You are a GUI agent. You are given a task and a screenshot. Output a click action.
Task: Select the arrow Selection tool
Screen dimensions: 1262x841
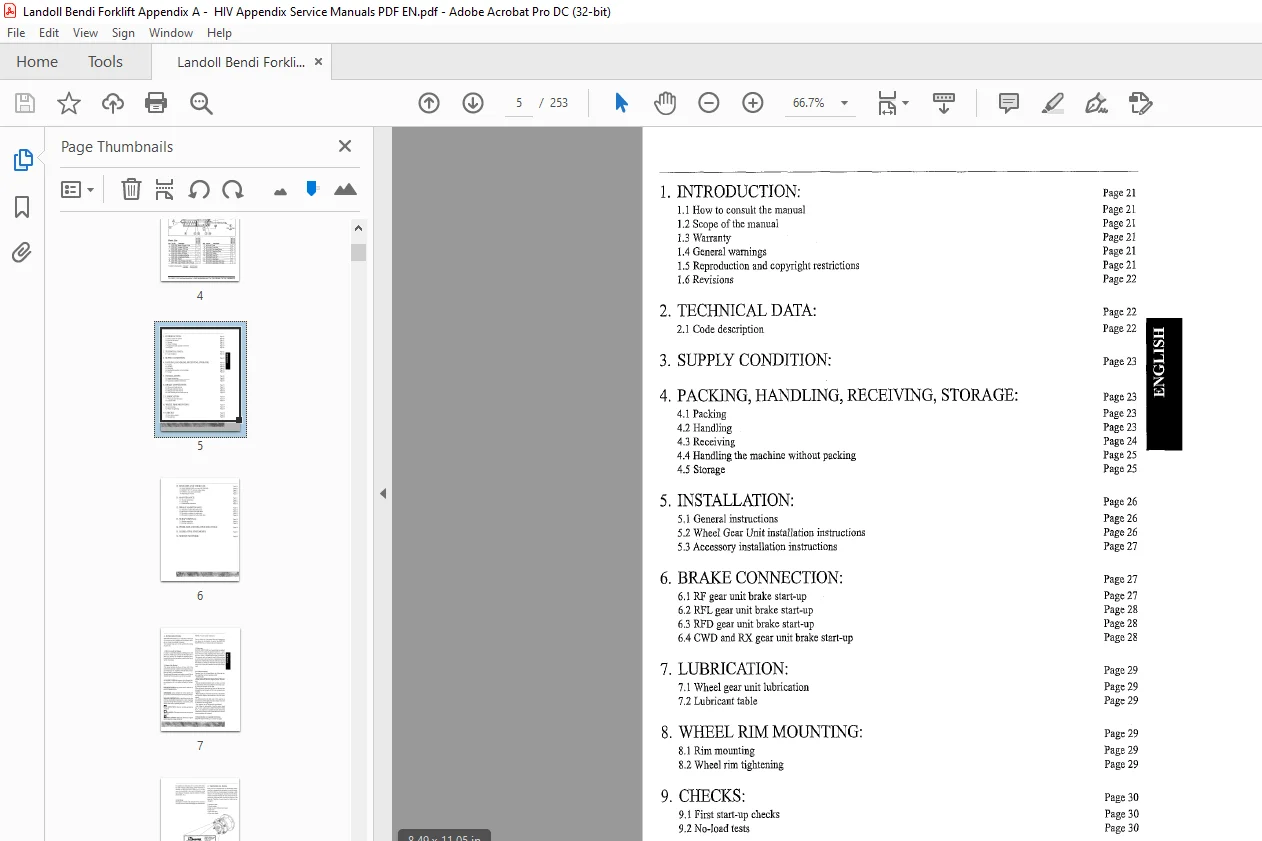coord(621,103)
